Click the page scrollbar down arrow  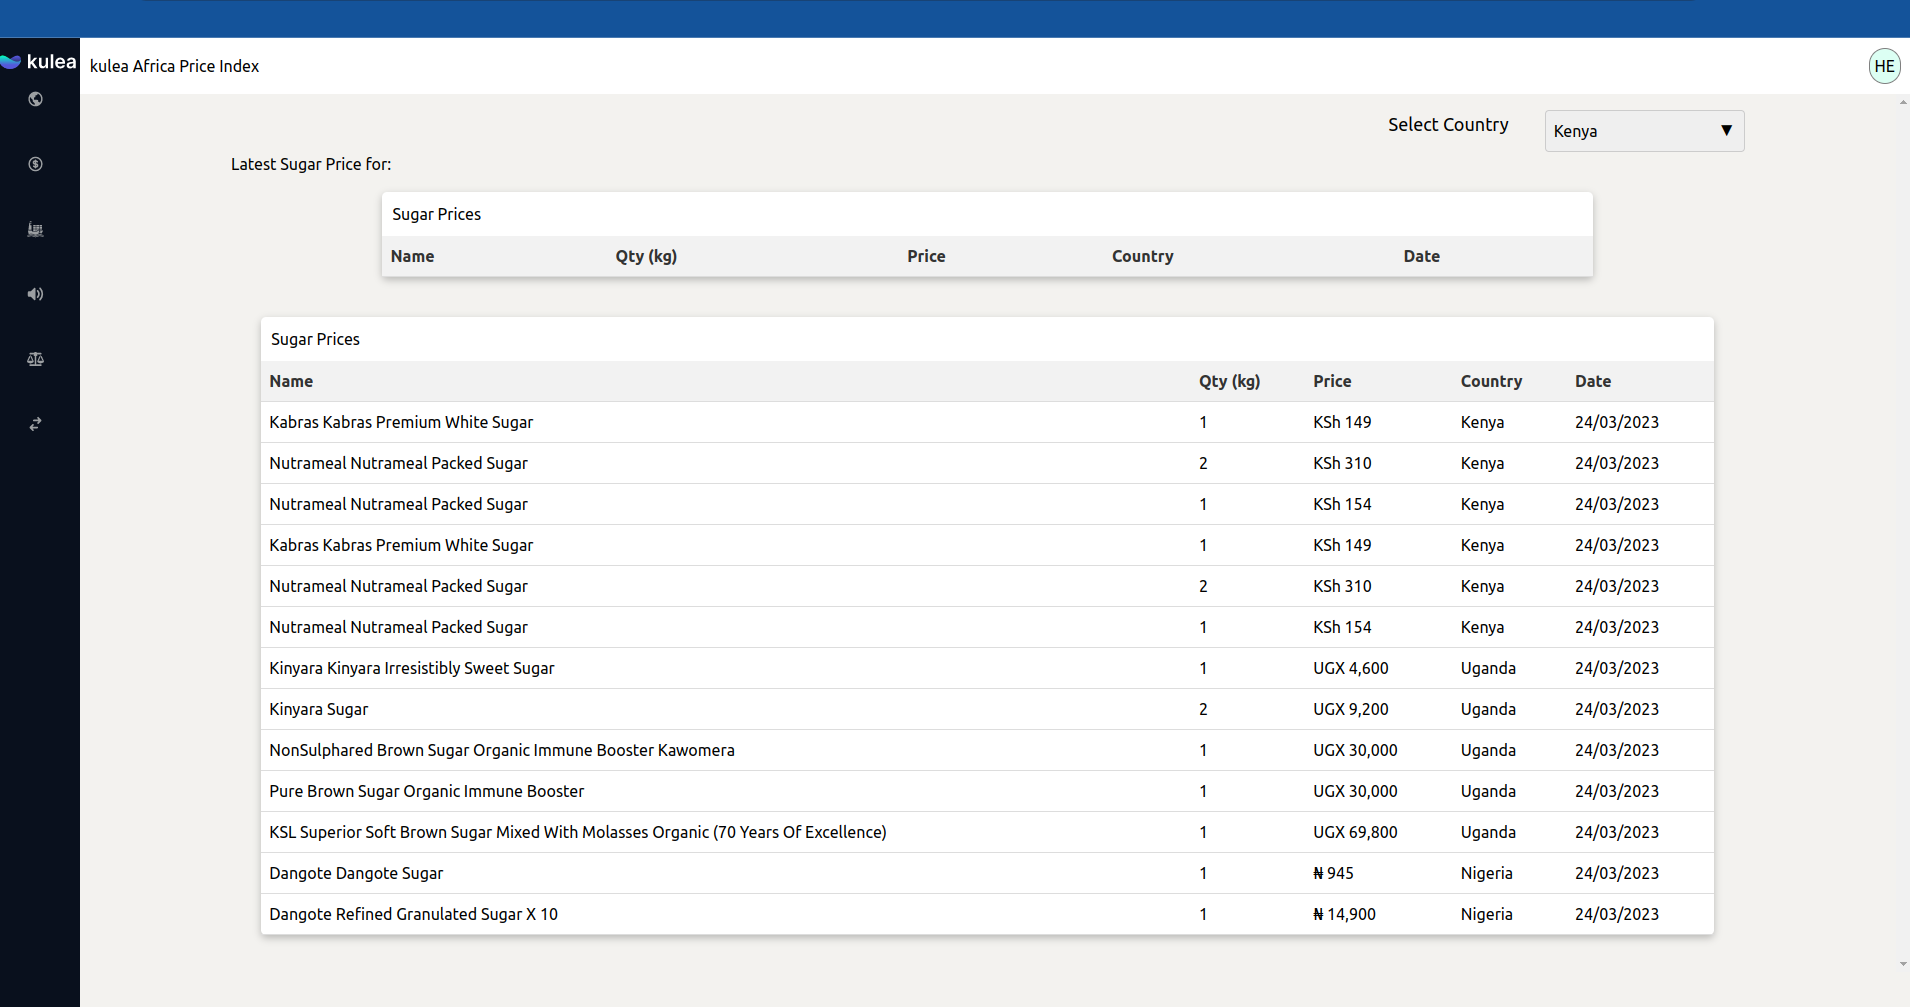click(x=1903, y=965)
